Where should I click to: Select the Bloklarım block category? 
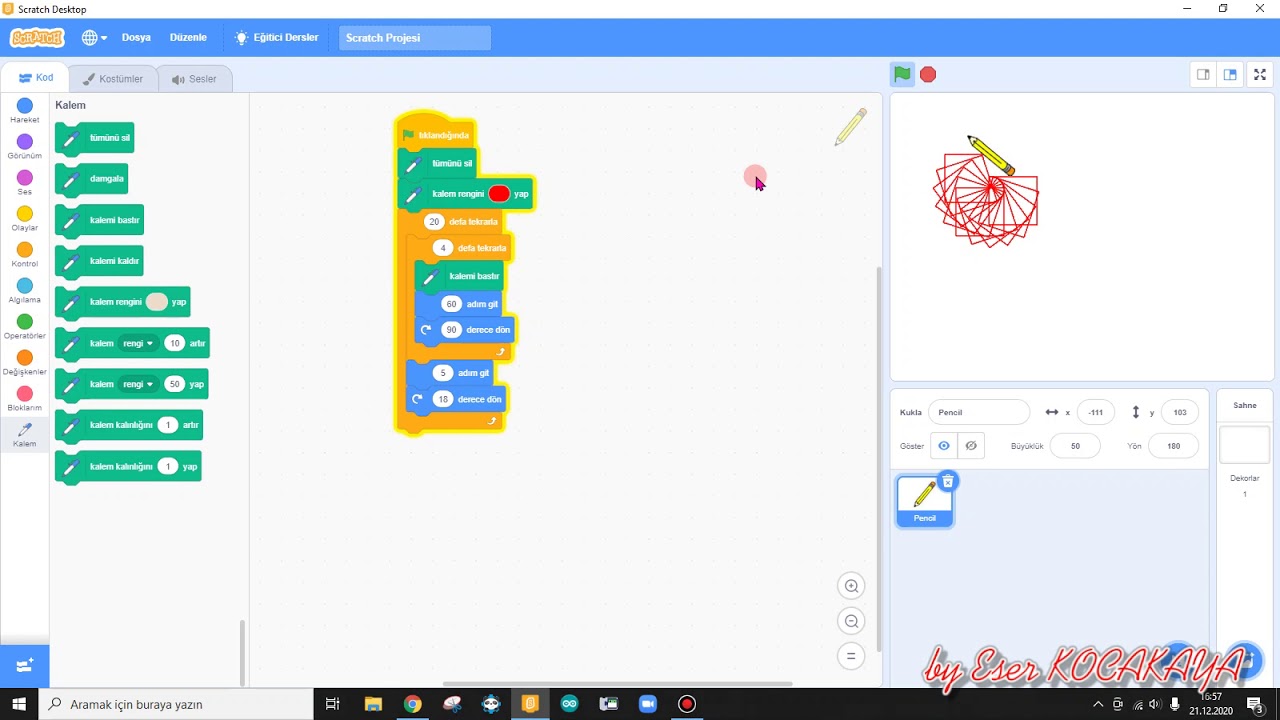click(25, 399)
